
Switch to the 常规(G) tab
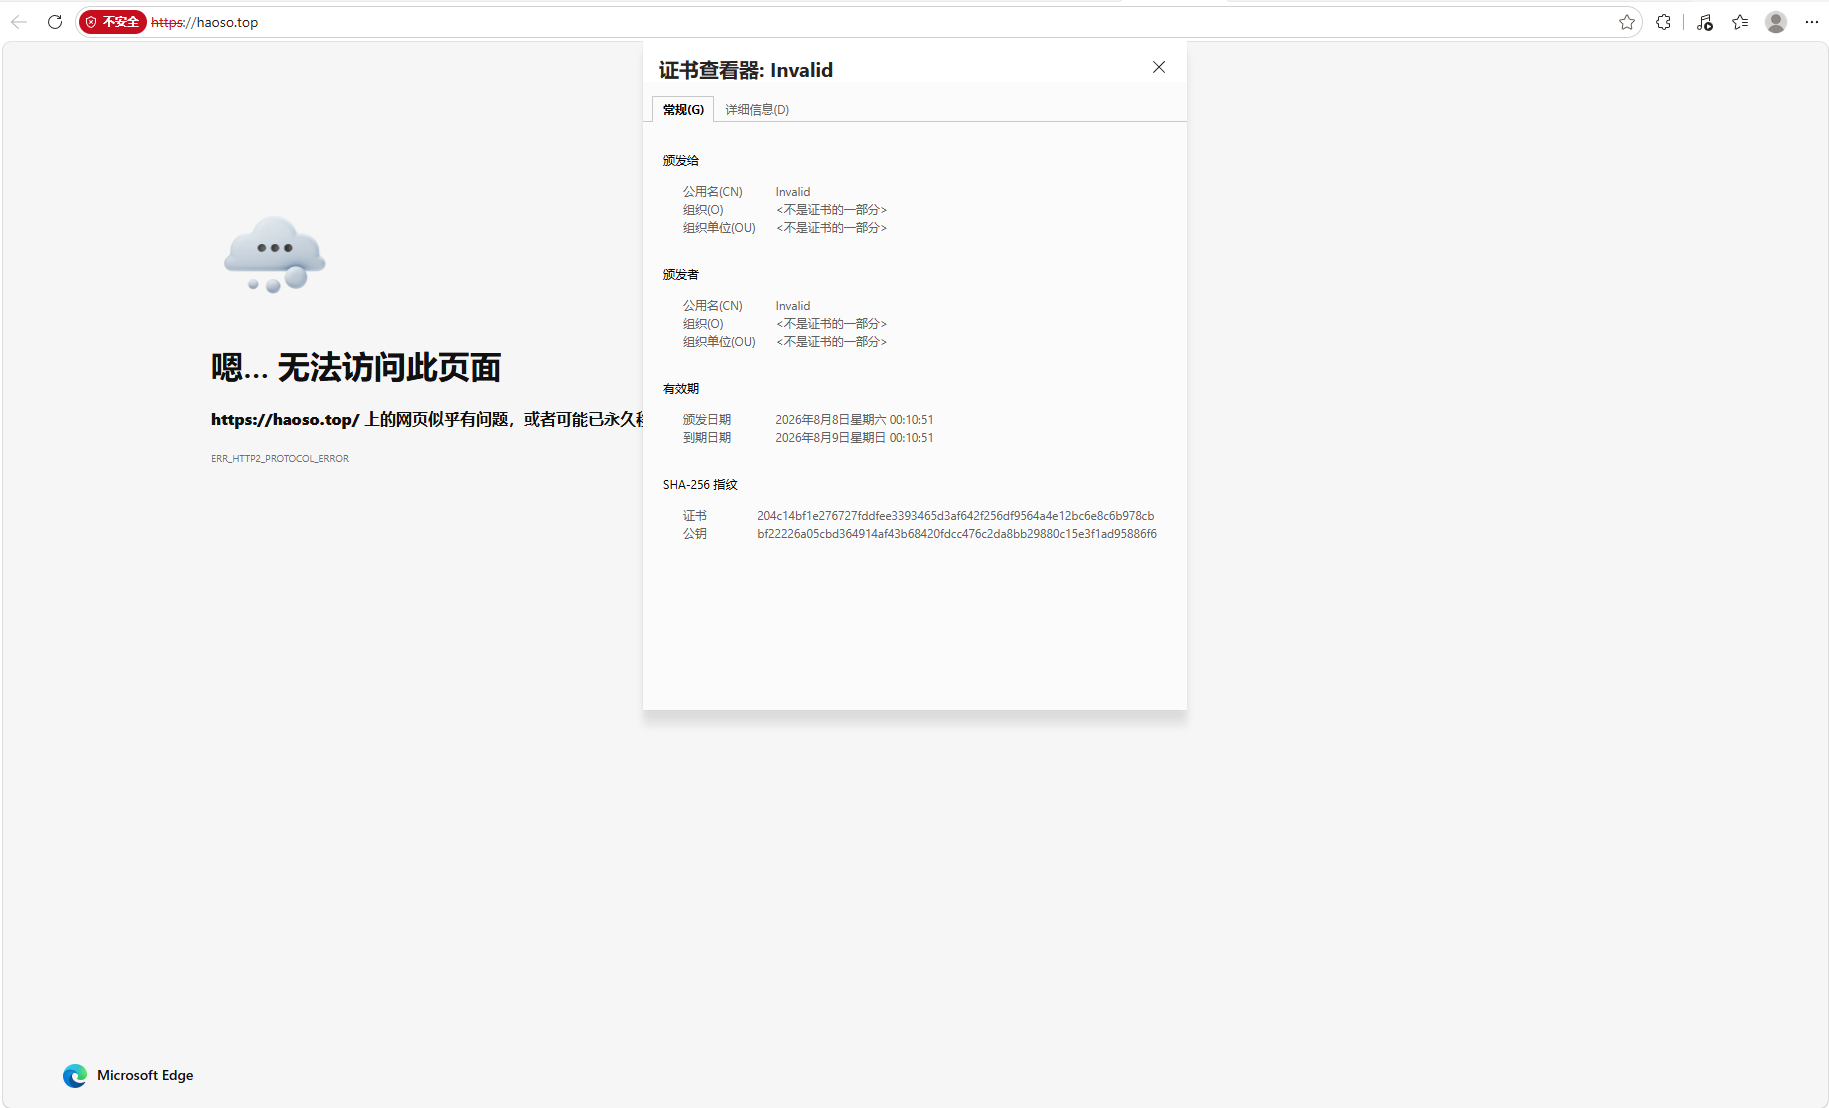(683, 110)
